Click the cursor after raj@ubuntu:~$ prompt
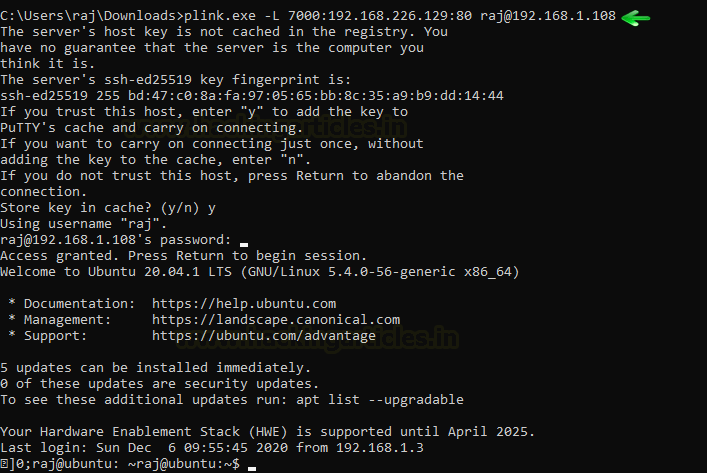Viewport: 707px width, 473px height. (252, 468)
